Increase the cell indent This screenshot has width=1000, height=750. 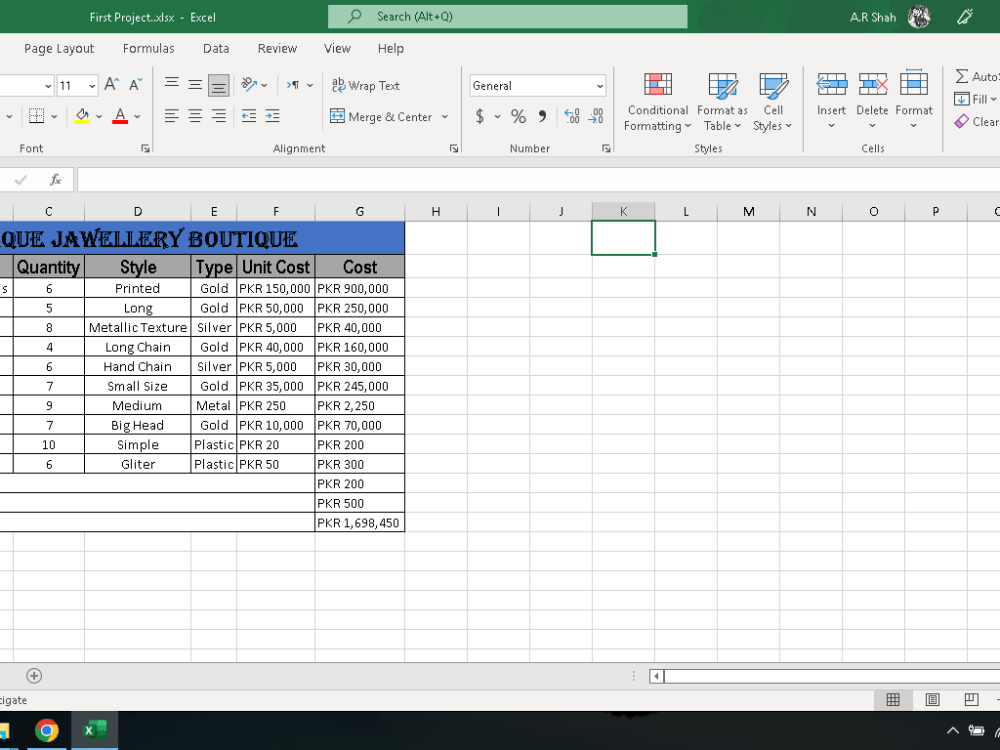tap(272, 116)
